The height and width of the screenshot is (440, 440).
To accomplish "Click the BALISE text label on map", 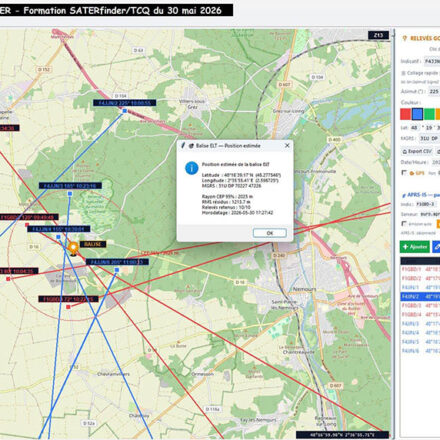I will [93, 244].
